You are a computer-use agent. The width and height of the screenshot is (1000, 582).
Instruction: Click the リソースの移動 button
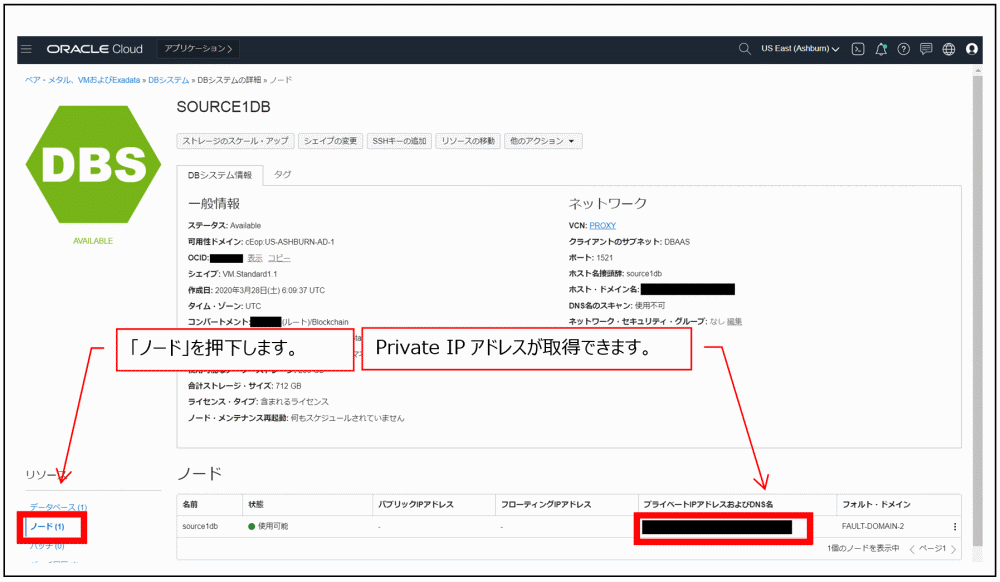[x=468, y=141]
